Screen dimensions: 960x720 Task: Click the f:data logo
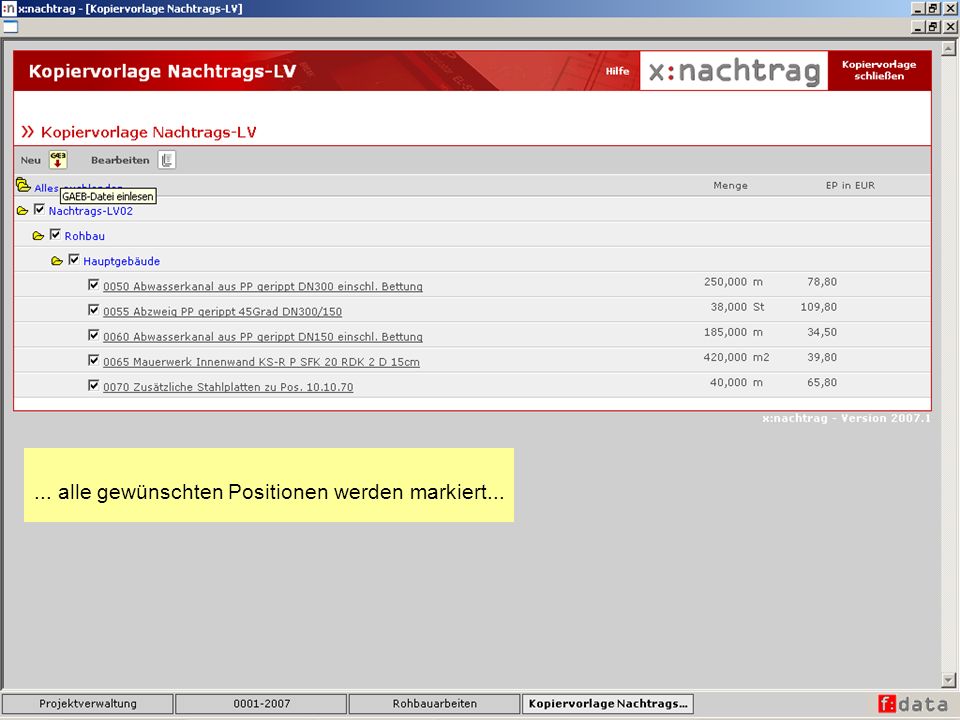pos(913,704)
